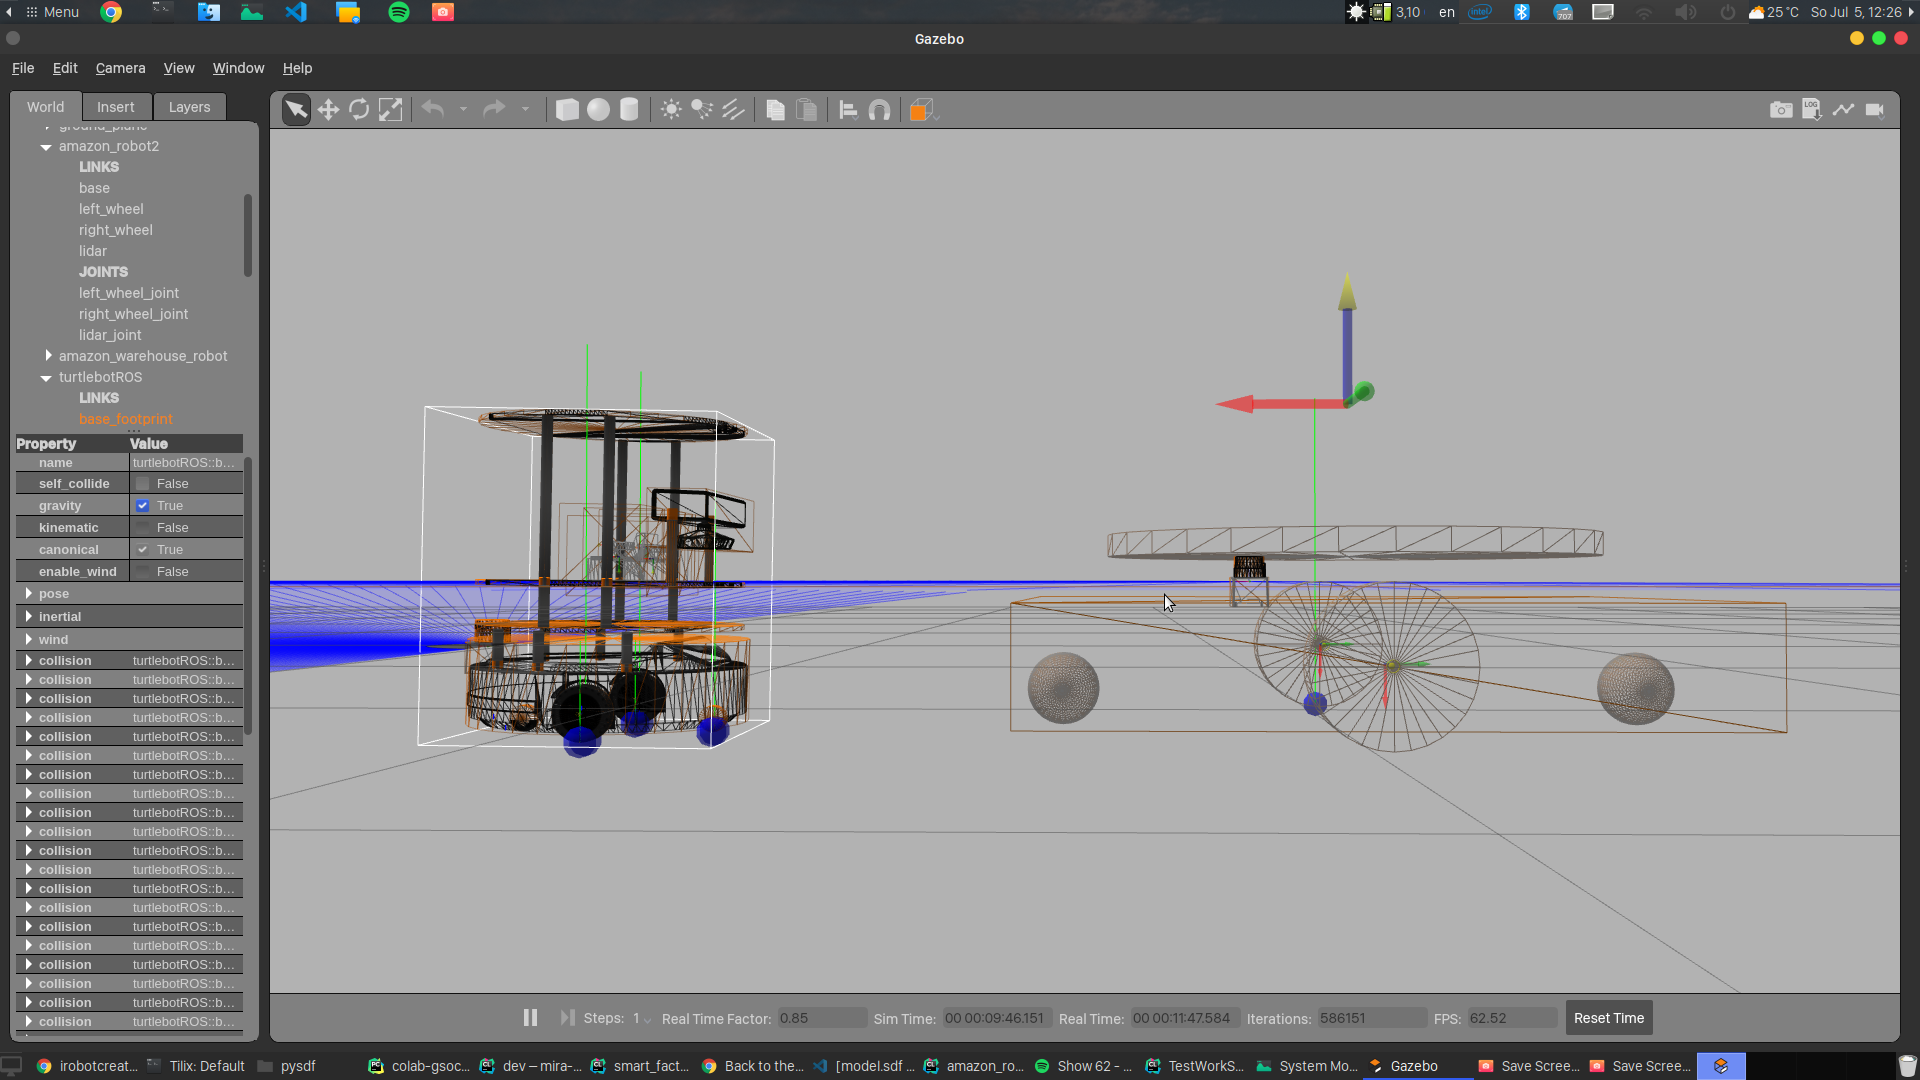
Task: Add a point light
Action: pyautogui.click(x=671, y=110)
